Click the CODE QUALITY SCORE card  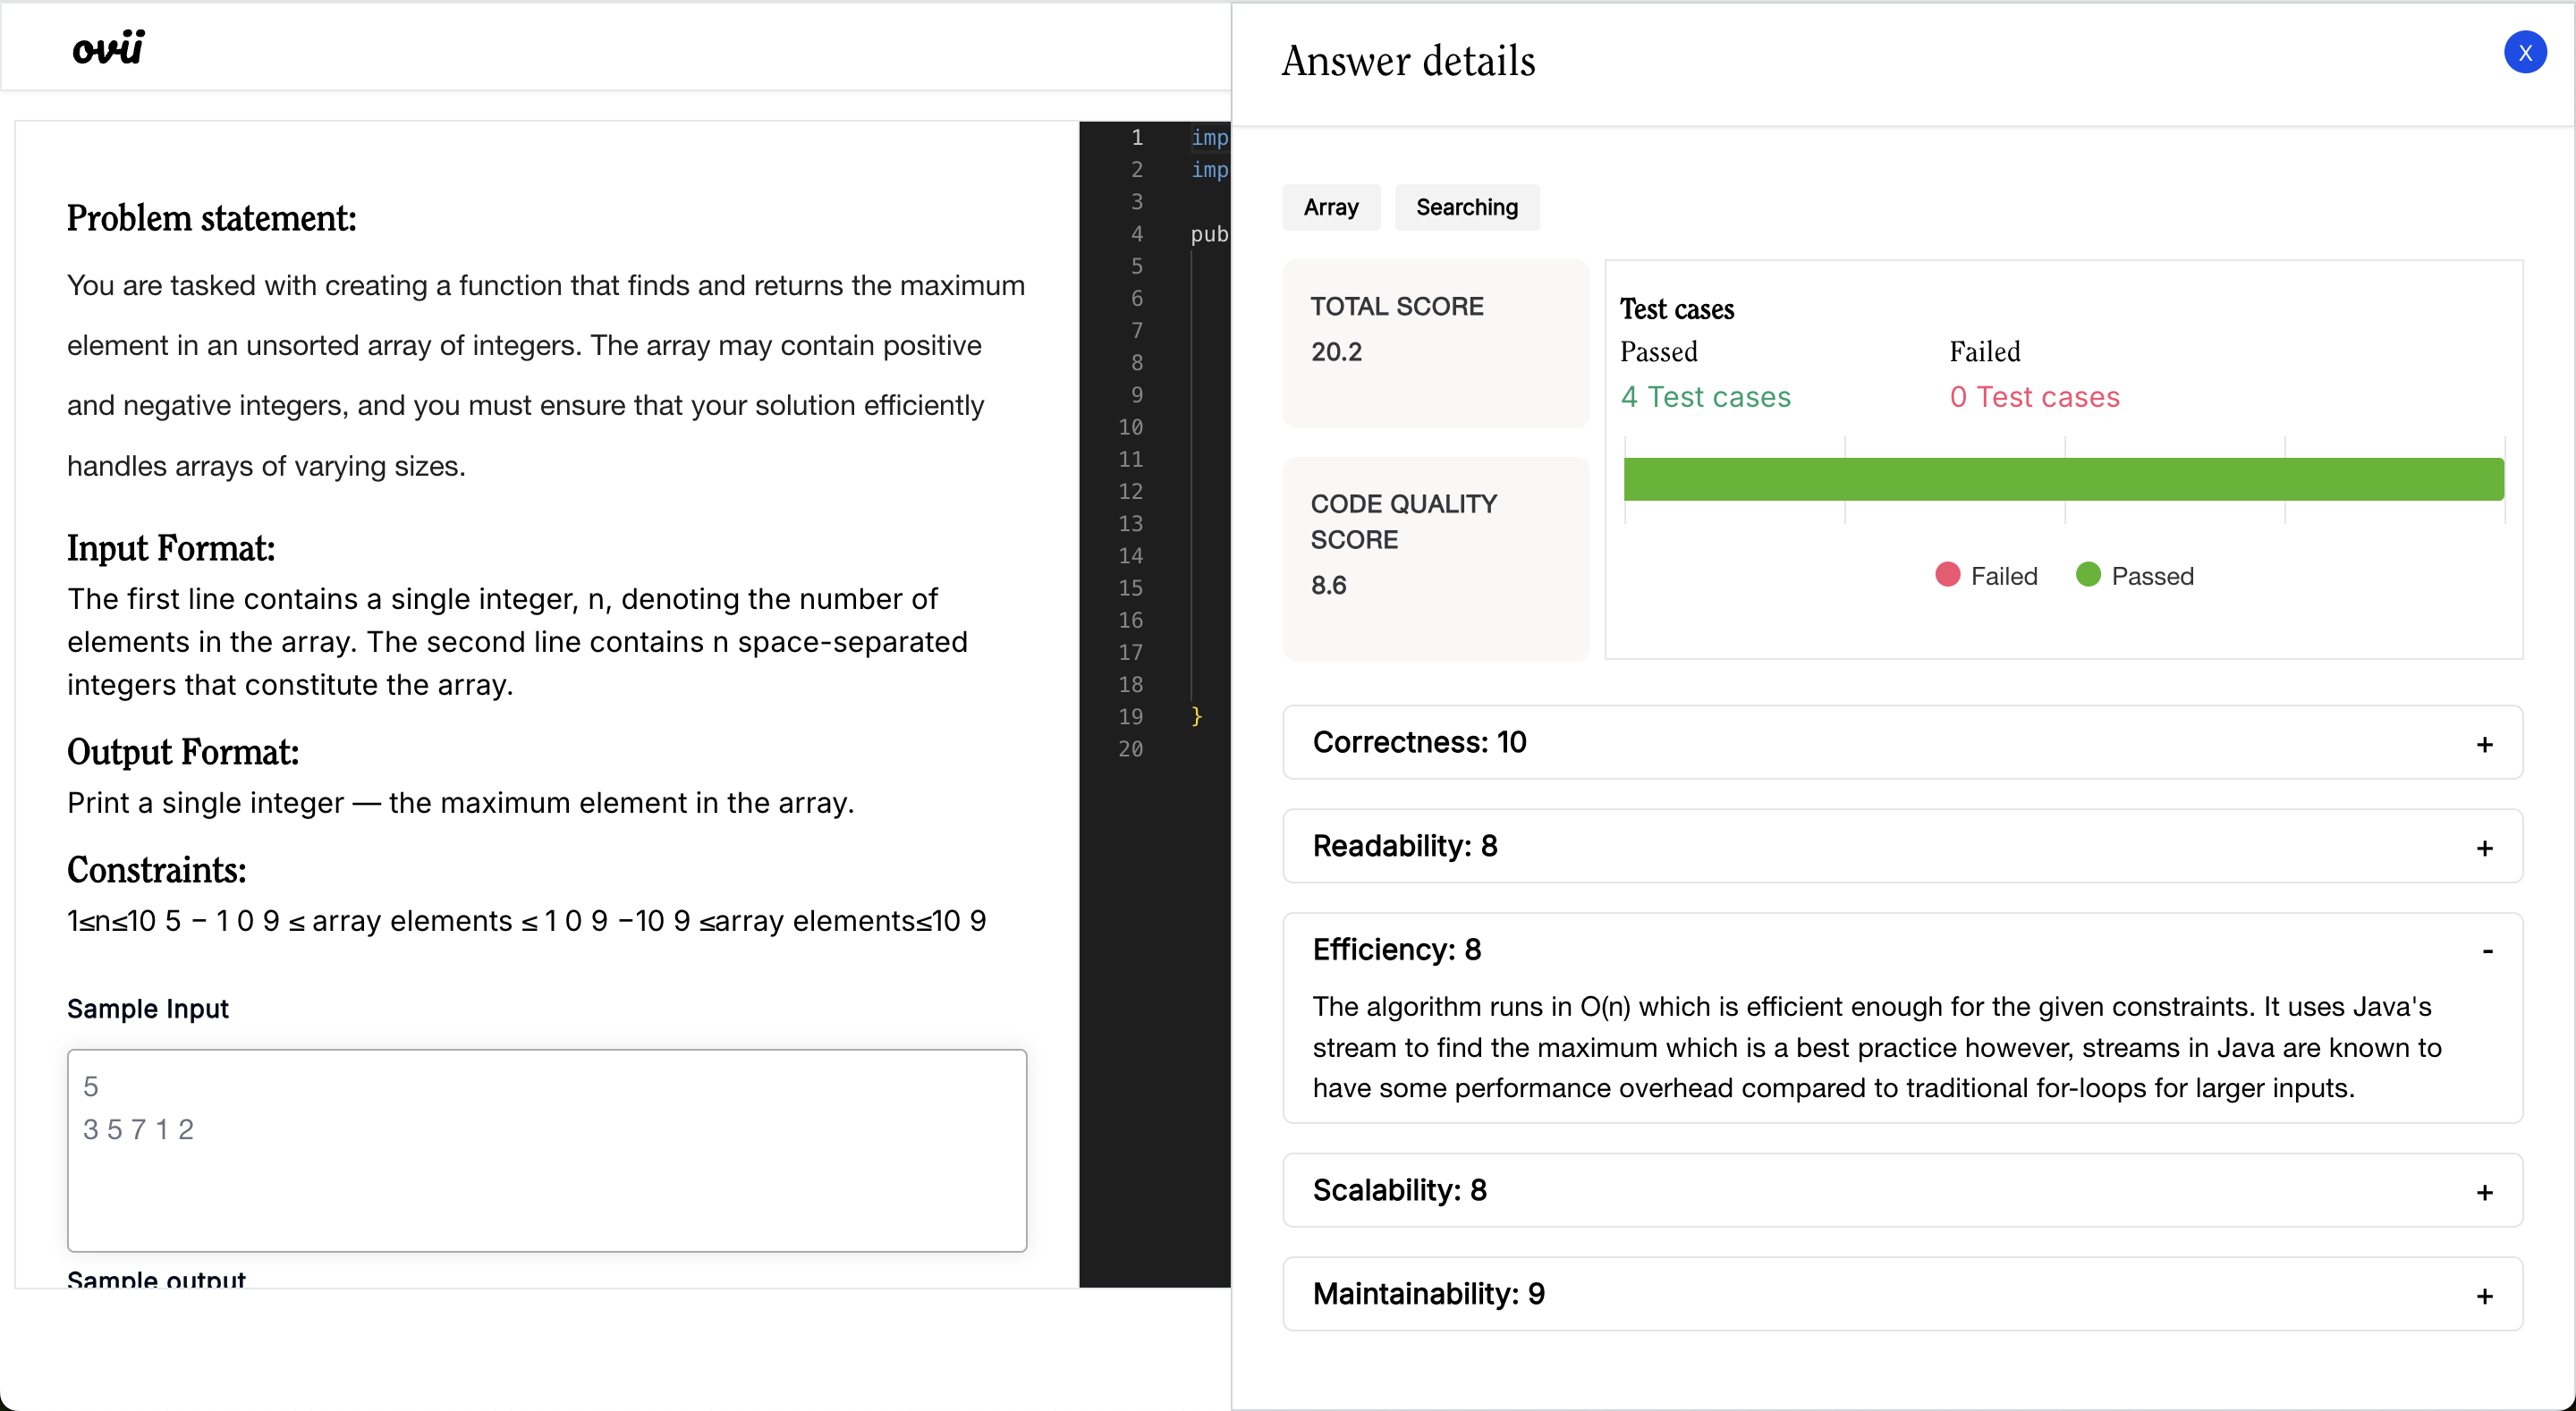click(x=1435, y=558)
